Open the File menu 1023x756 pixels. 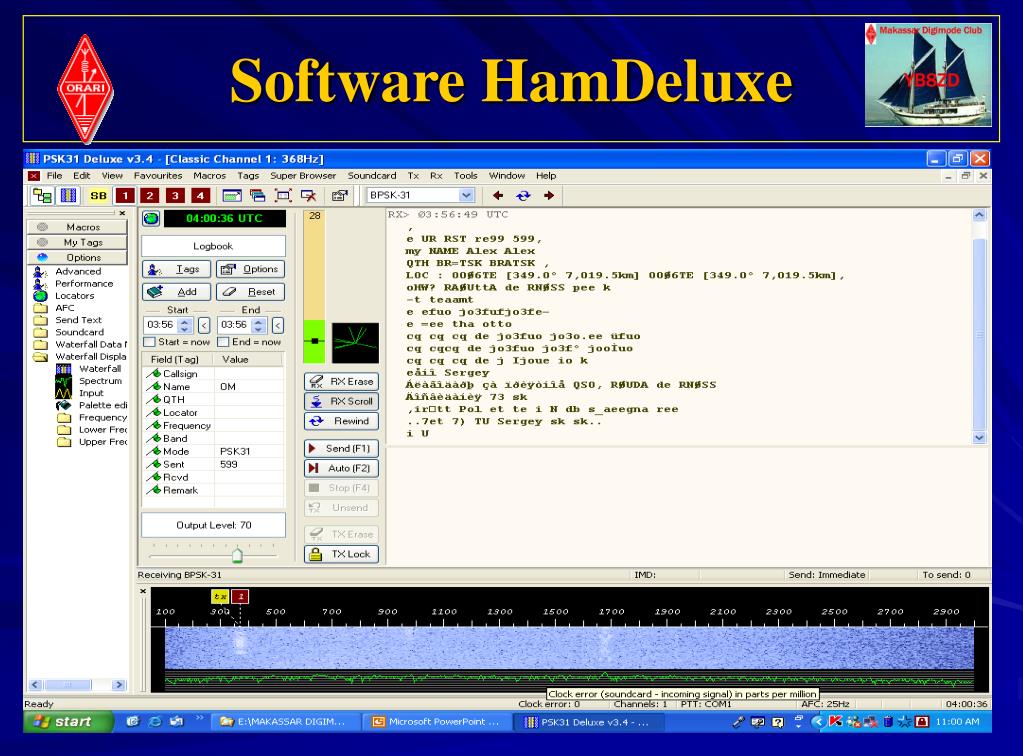54,175
